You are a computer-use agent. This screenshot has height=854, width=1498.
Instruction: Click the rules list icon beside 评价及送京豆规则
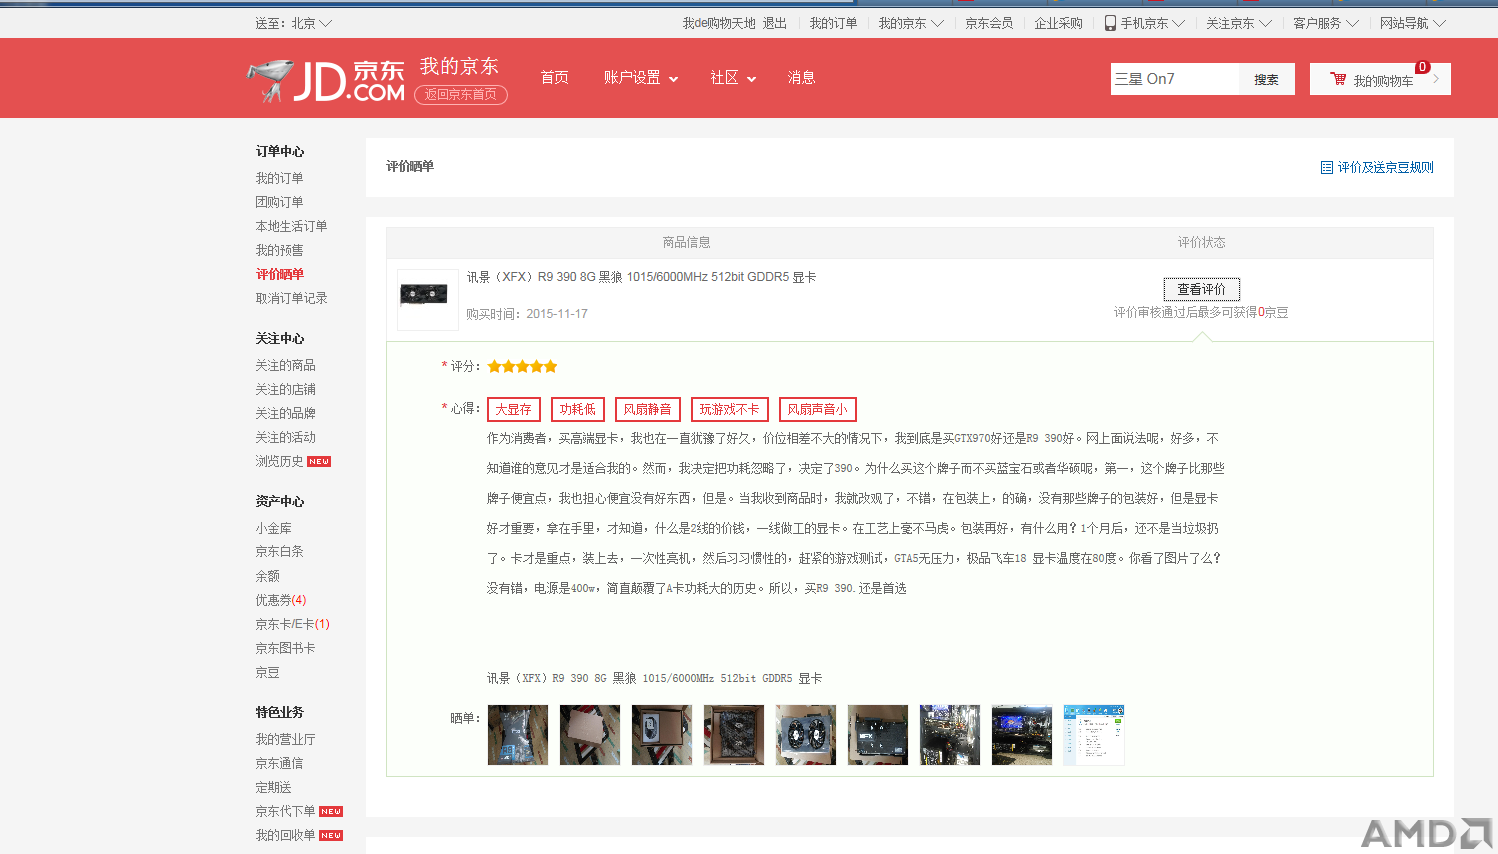[1327, 167]
